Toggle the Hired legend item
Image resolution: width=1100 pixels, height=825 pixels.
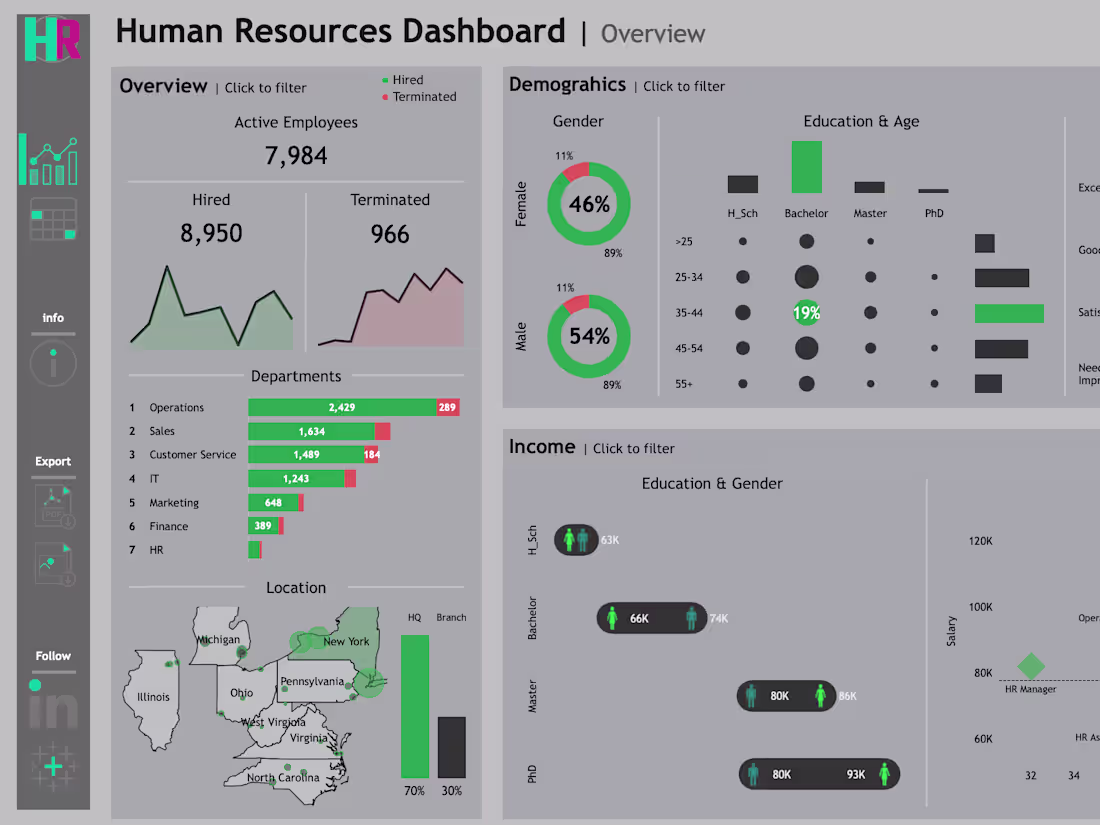click(404, 79)
